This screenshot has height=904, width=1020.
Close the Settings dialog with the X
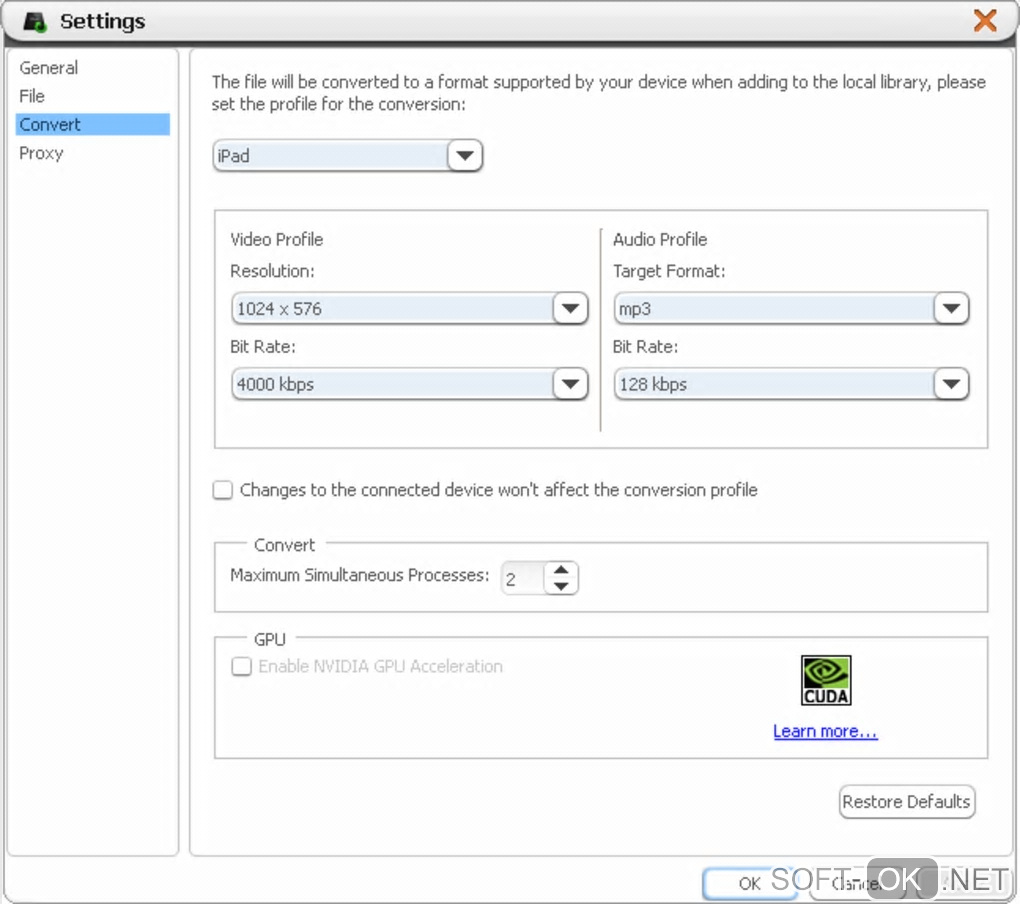(985, 20)
